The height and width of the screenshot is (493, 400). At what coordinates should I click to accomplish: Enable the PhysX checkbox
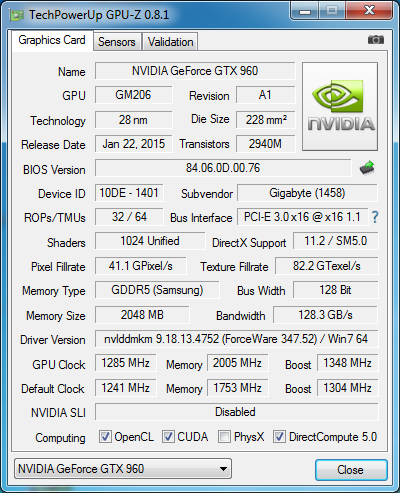click(224, 437)
